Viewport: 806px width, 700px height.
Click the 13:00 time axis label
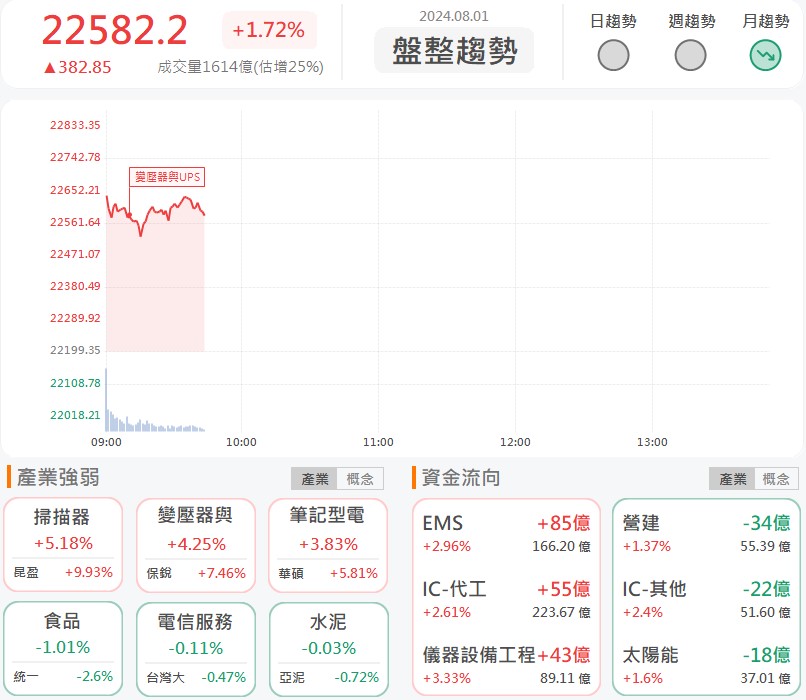[652, 442]
